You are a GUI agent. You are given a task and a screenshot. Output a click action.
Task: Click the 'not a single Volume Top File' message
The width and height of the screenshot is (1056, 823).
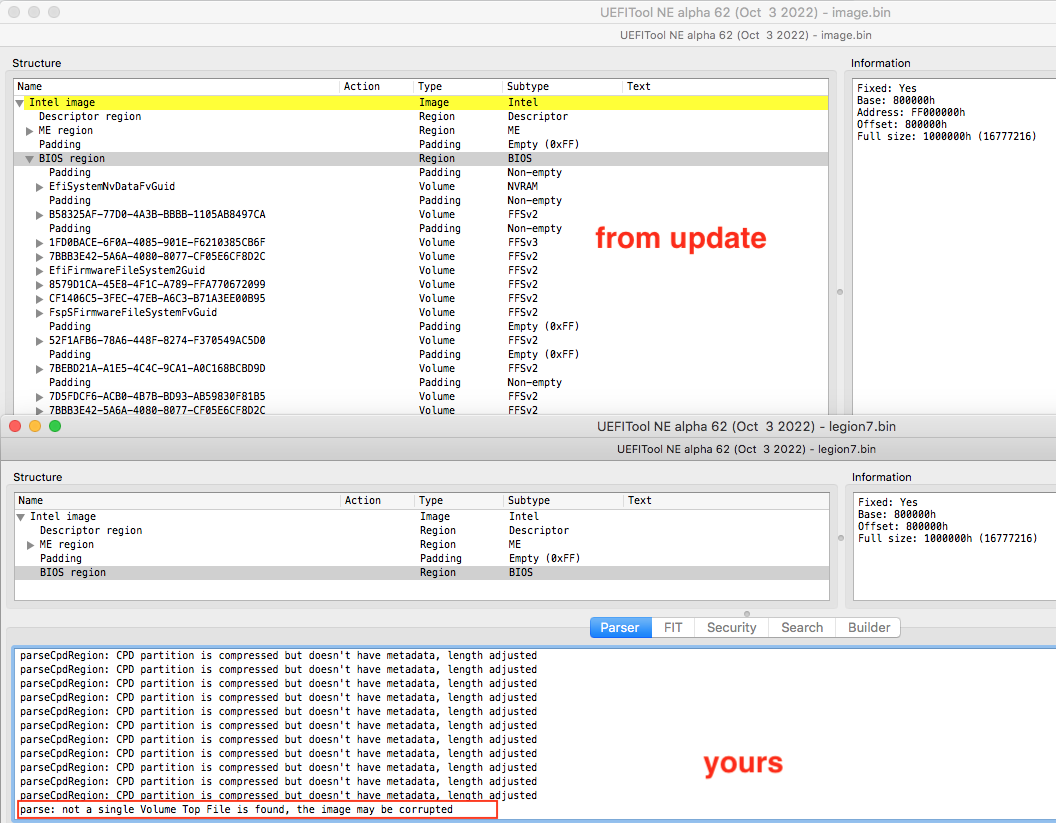coord(236,810)
